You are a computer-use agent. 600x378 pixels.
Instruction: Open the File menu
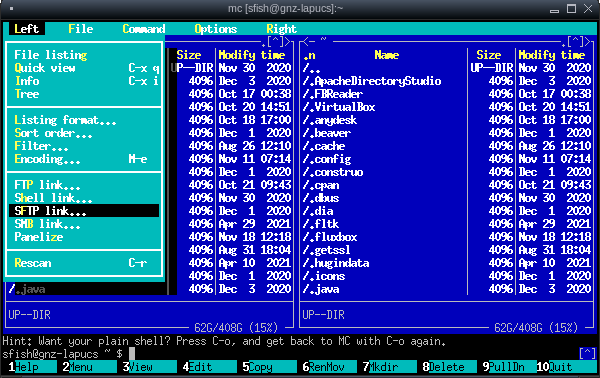click(81, 29)
